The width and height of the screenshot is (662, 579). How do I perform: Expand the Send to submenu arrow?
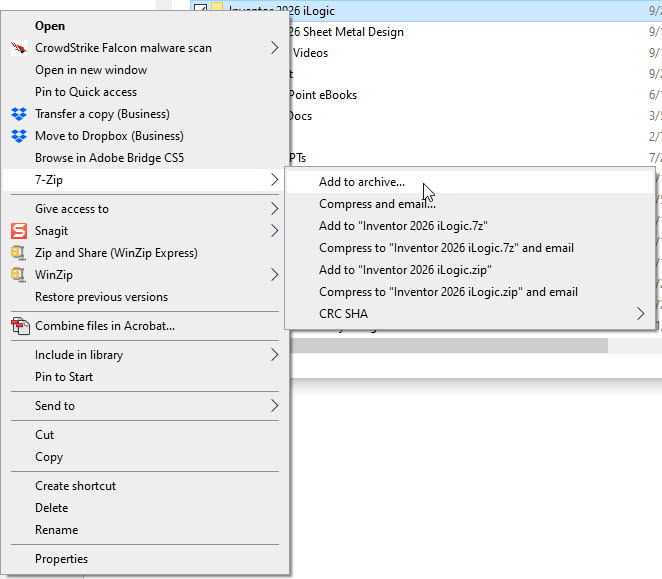point(274,406)
